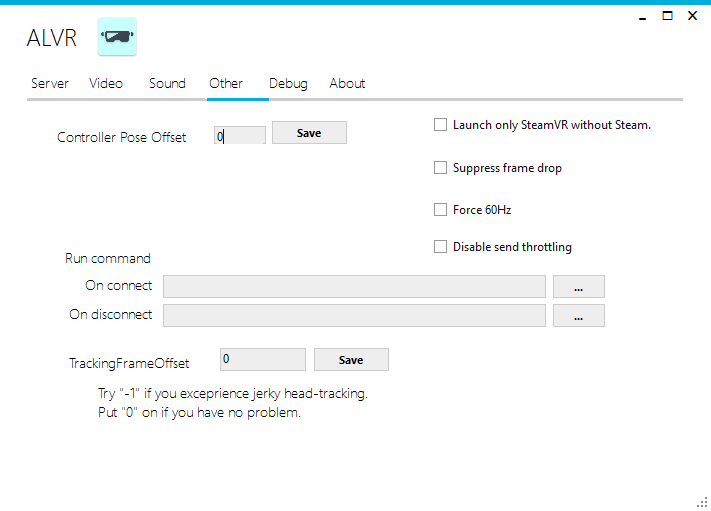This screenshot has height=511, width=711.
Task: Show the About tab
Action: tap(347, 83)
